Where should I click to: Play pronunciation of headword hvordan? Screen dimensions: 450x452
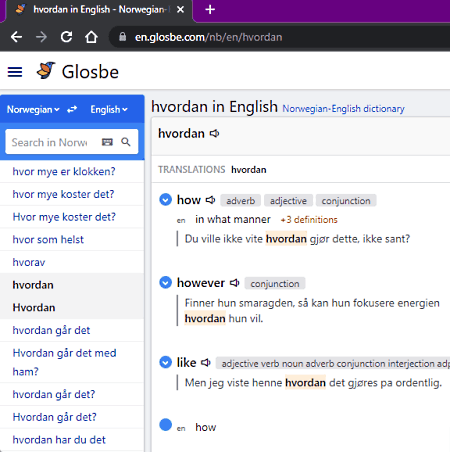214,134
